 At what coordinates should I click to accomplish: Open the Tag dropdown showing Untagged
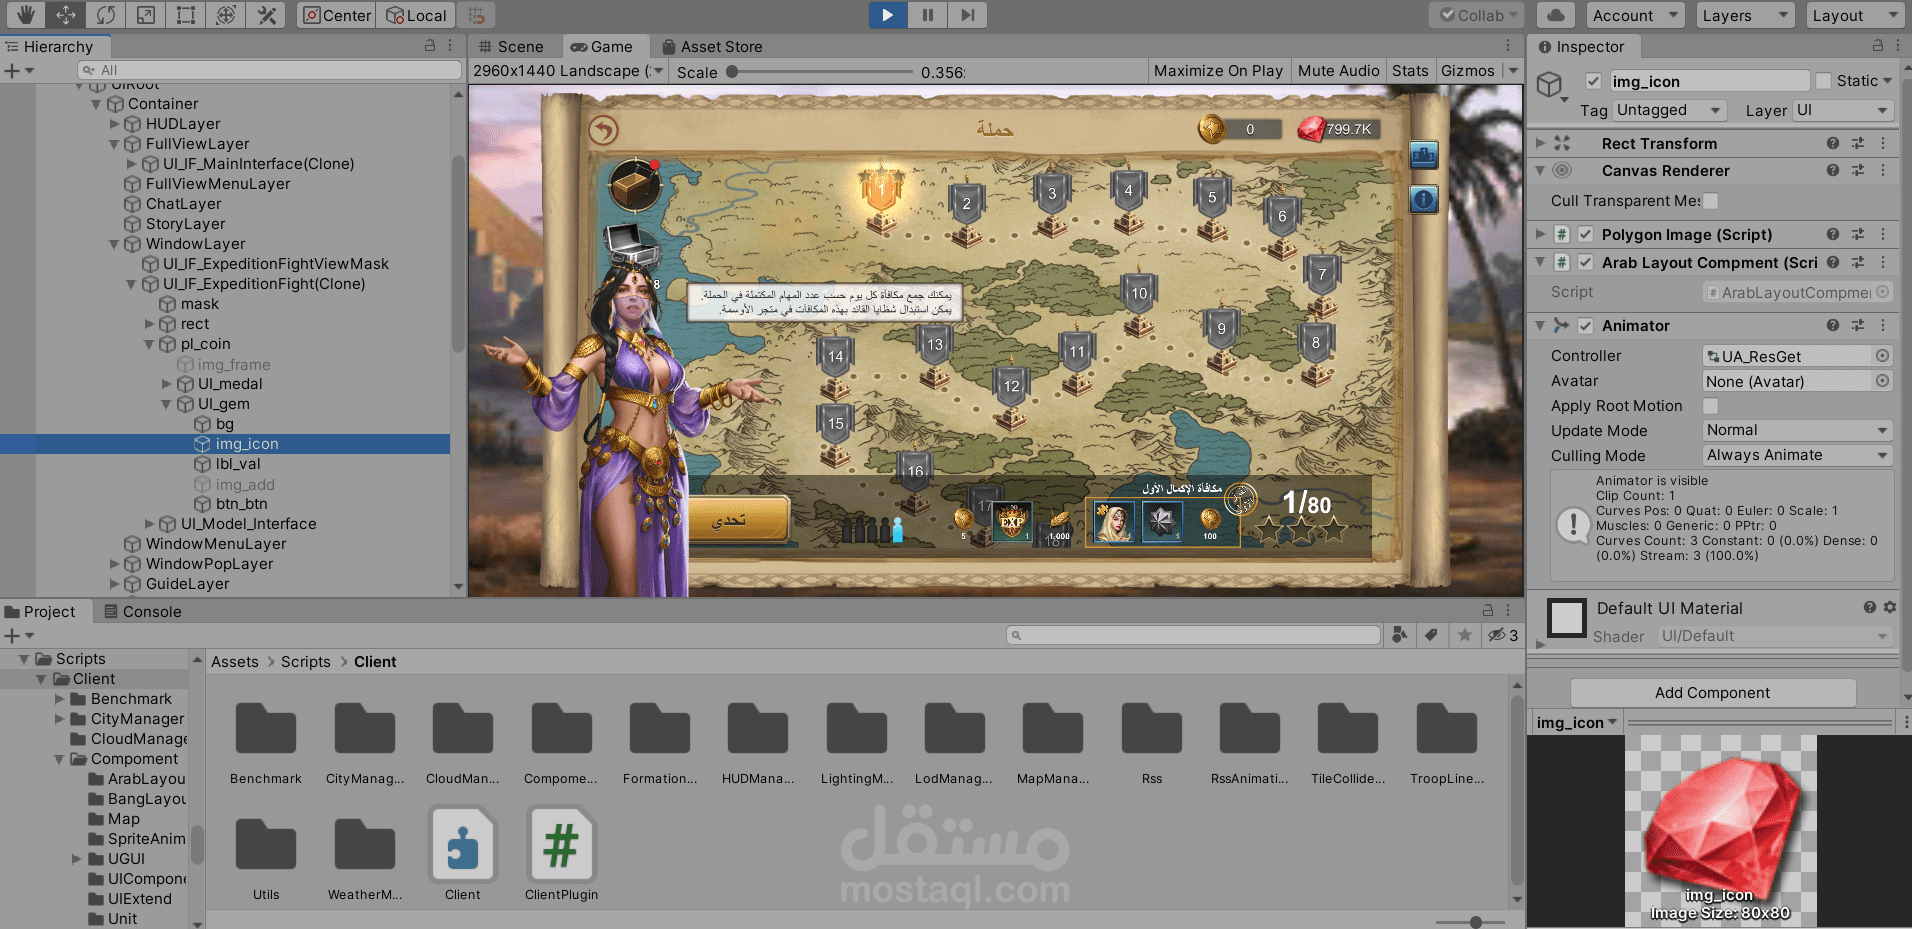point(1669,110)
